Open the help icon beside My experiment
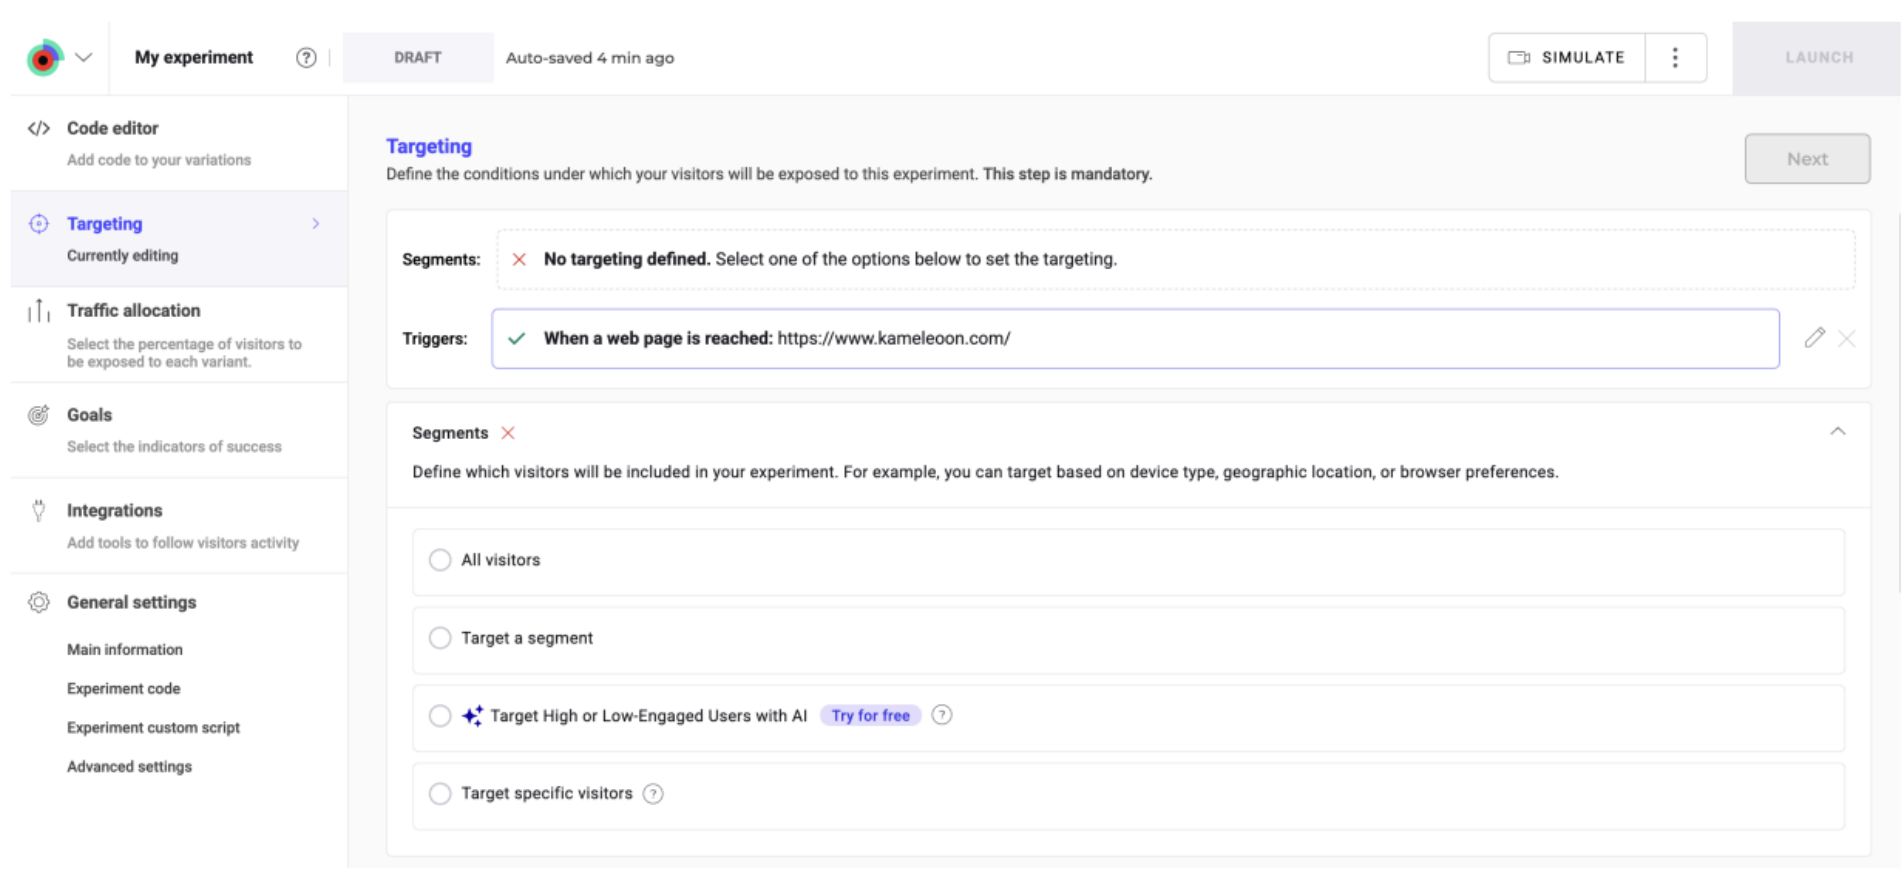 (x=306, y=58)
